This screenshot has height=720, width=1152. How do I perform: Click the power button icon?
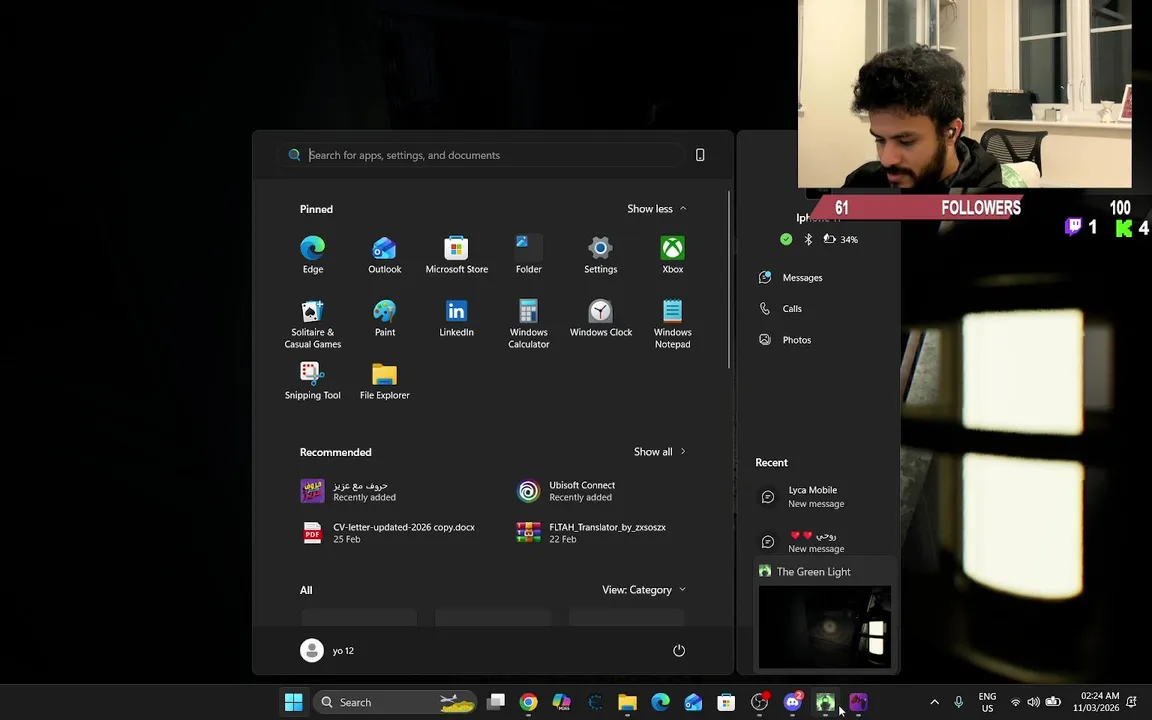679,650
